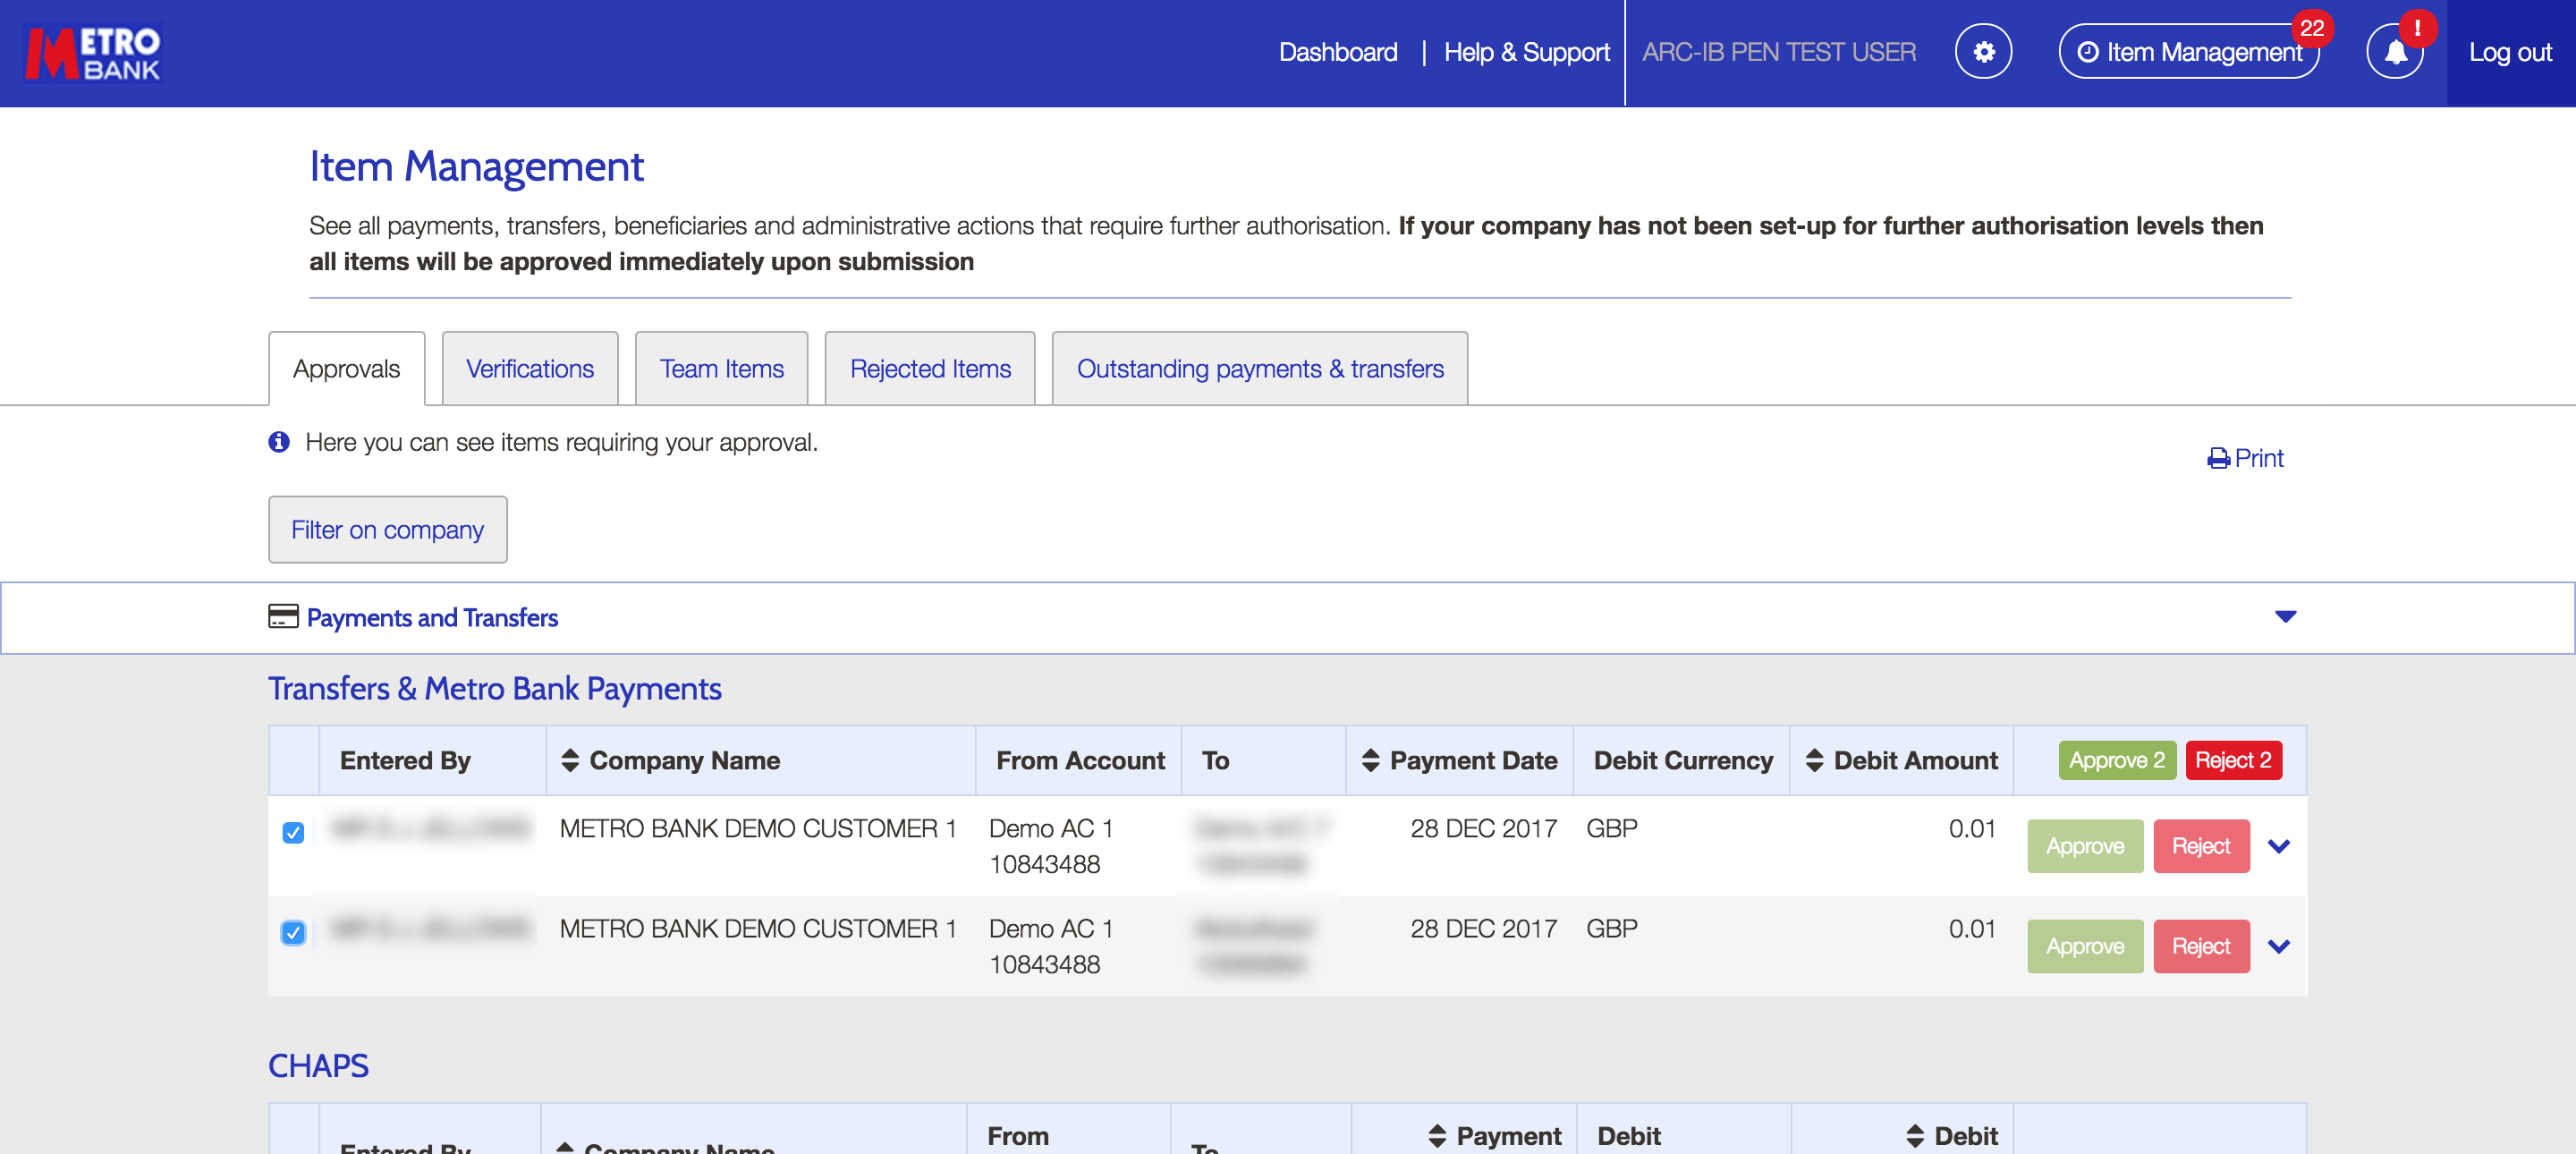This screenshot has width=2576, height=1154.
Task: Expand details of second transfer row
Action: tap(2278, 946)
